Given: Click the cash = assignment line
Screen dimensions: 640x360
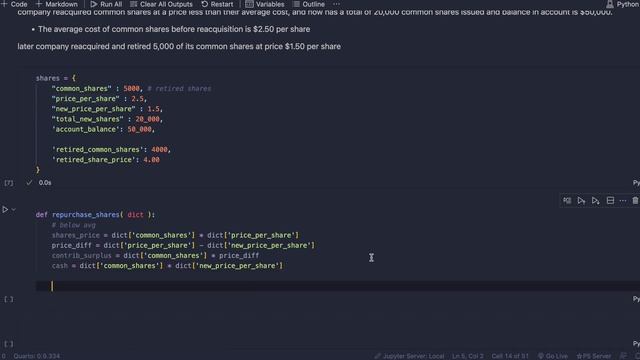Looking at the screenshot, I should [167, 266].
